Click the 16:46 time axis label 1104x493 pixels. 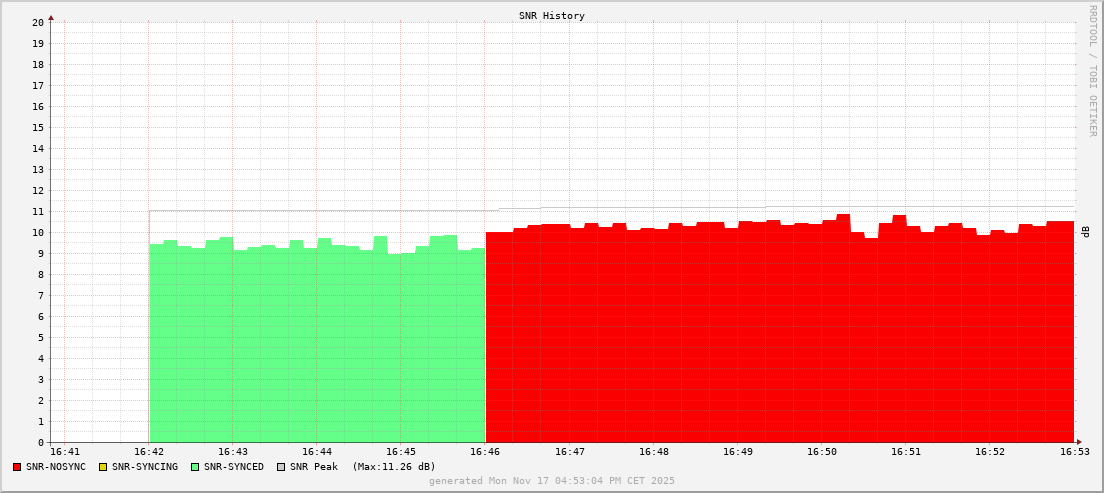(x=485, y=453)
